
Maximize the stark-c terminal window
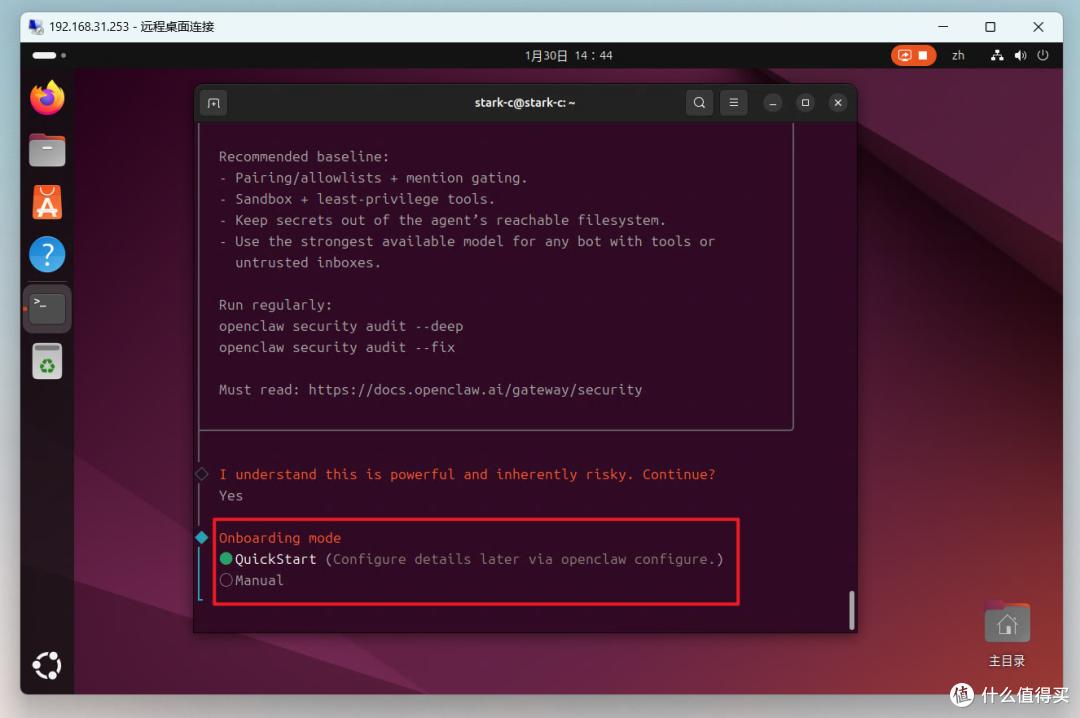point(805,103)
